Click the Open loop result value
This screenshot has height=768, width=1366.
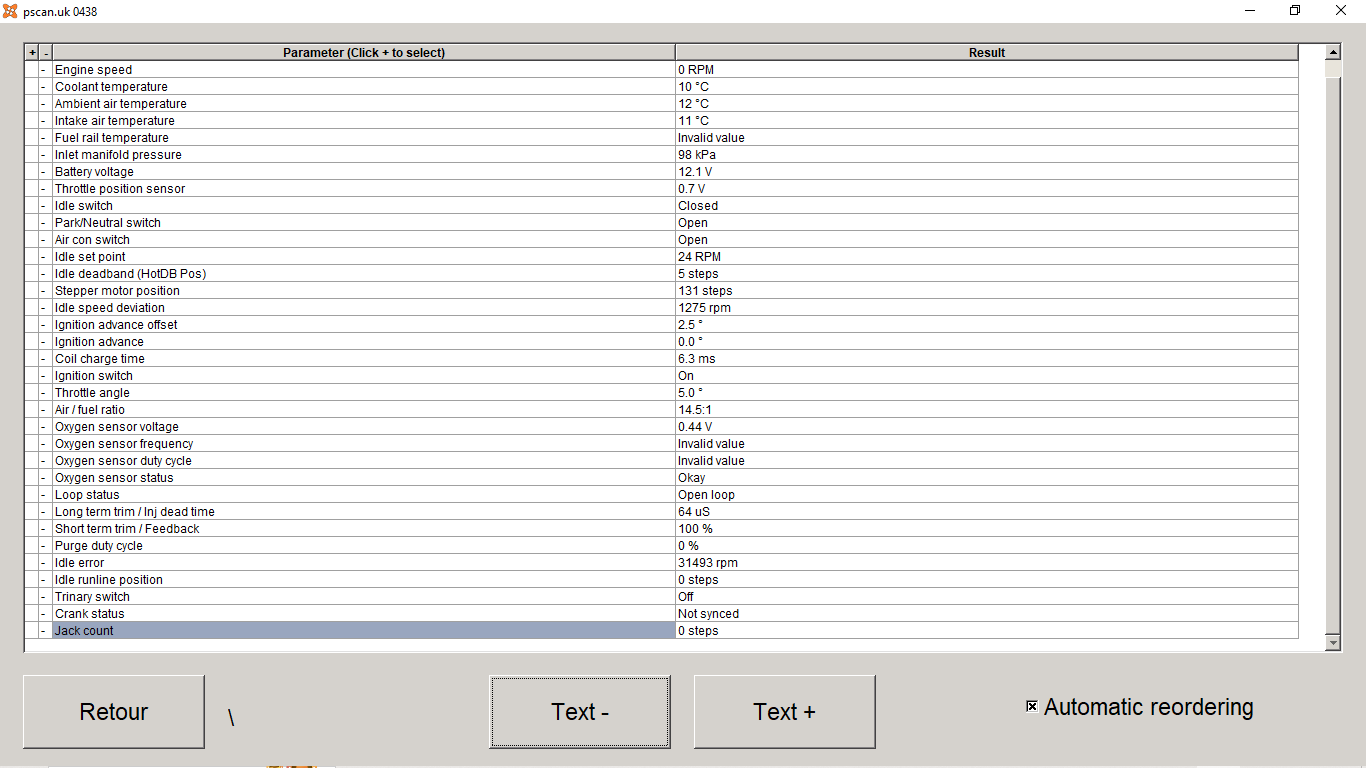[x=987, y=495]
